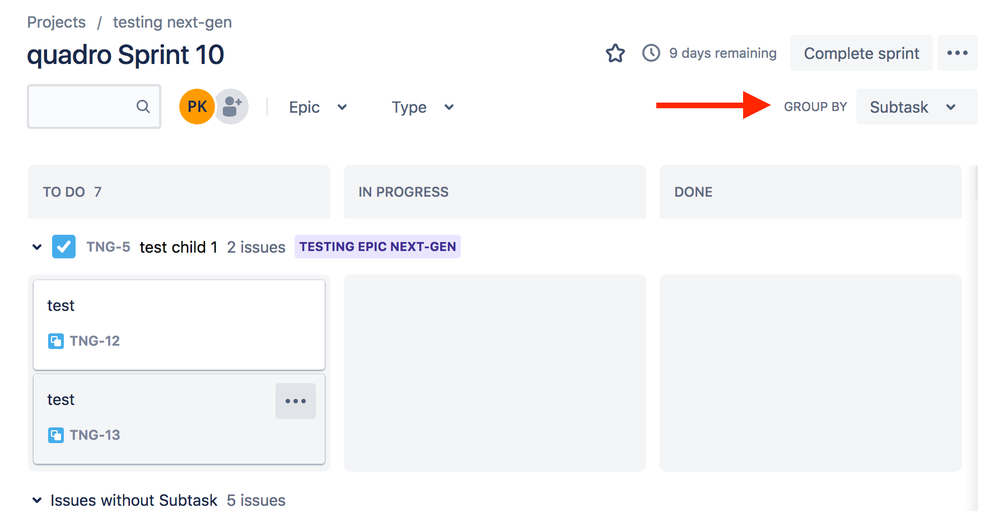Click the GROUP BY label
The height and width of the screenshot is (511, 999).
(816, 107)
